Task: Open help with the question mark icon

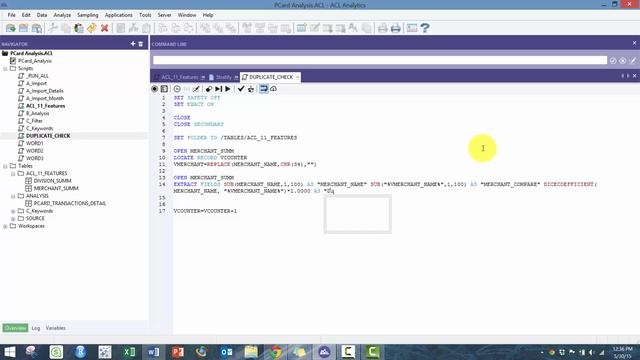Action: [x=425, y=28]
